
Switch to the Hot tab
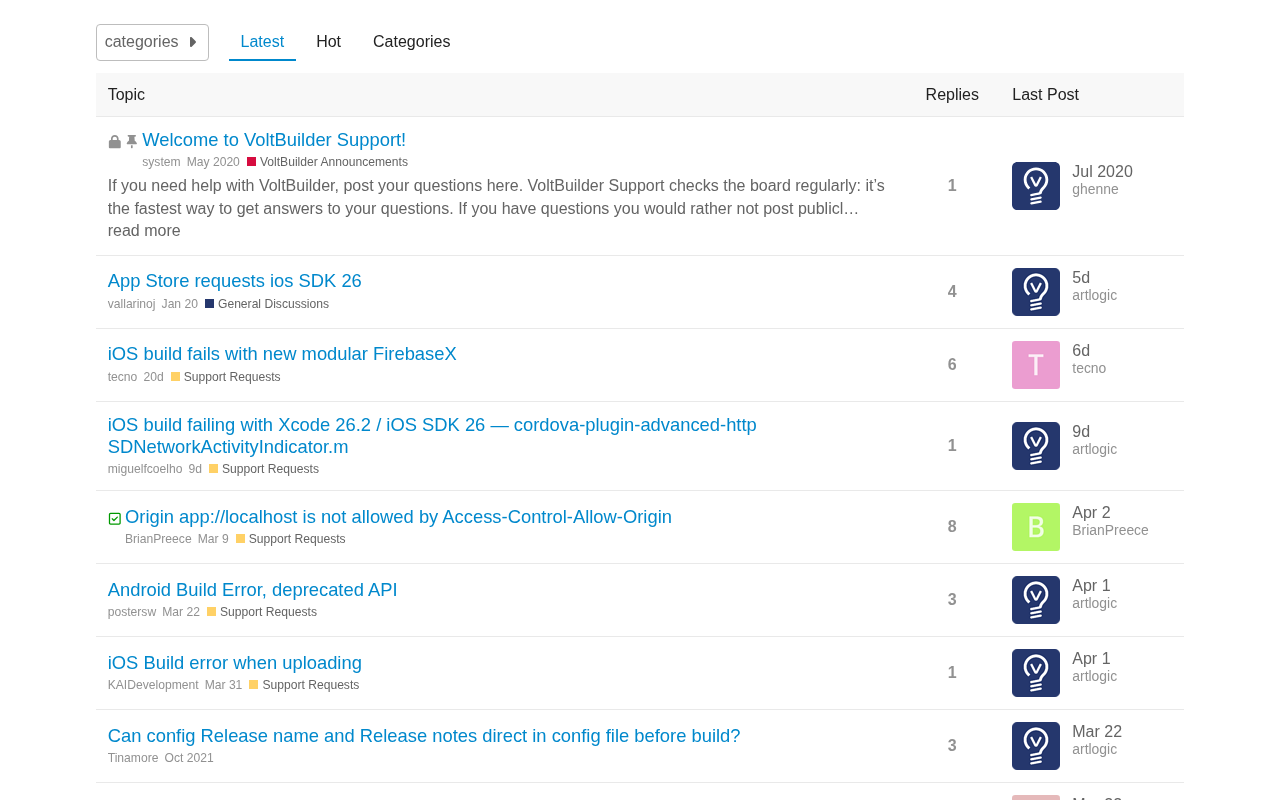point(328,42)
